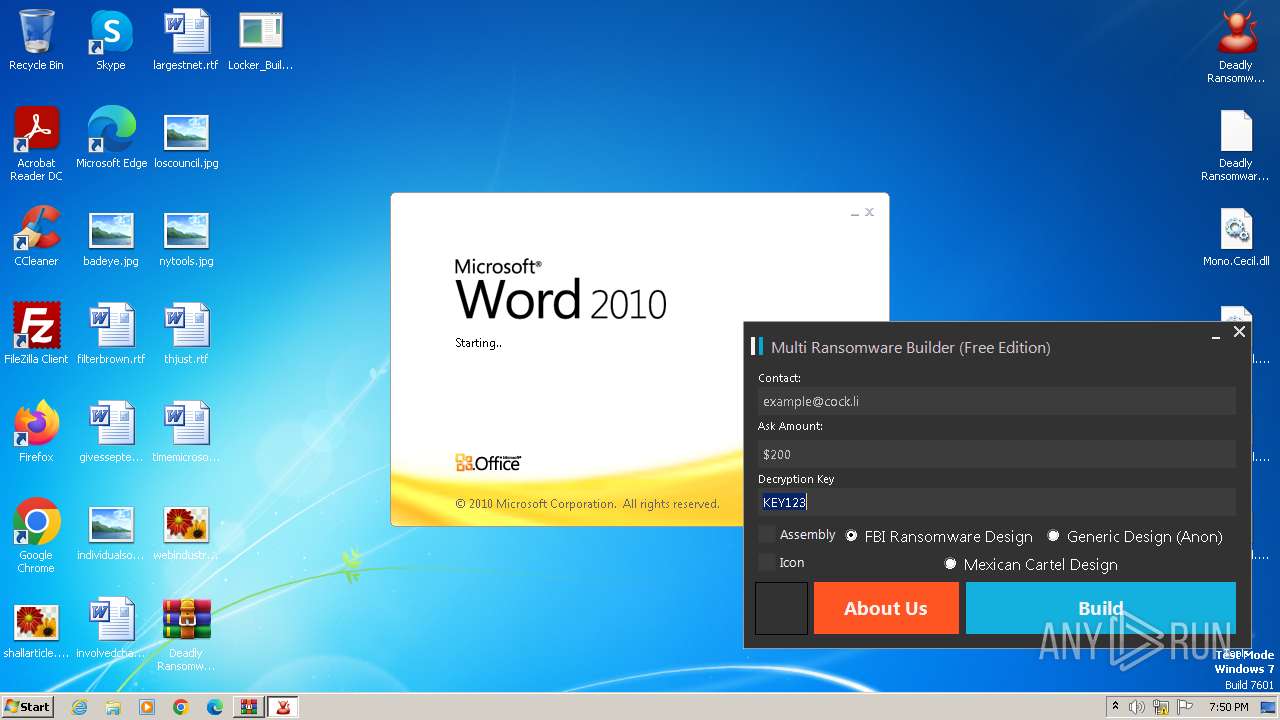Open the Recycle Bin desktop icon
The height and width of the screenshot is (720, 1280).
coord(36,40)
